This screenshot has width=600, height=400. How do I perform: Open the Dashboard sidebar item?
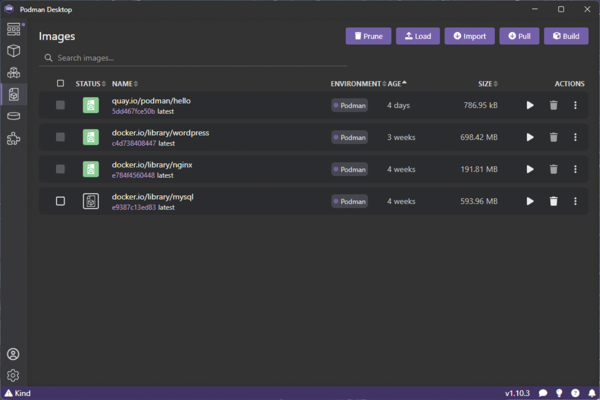pyautogui.click(x=13, y=29)
